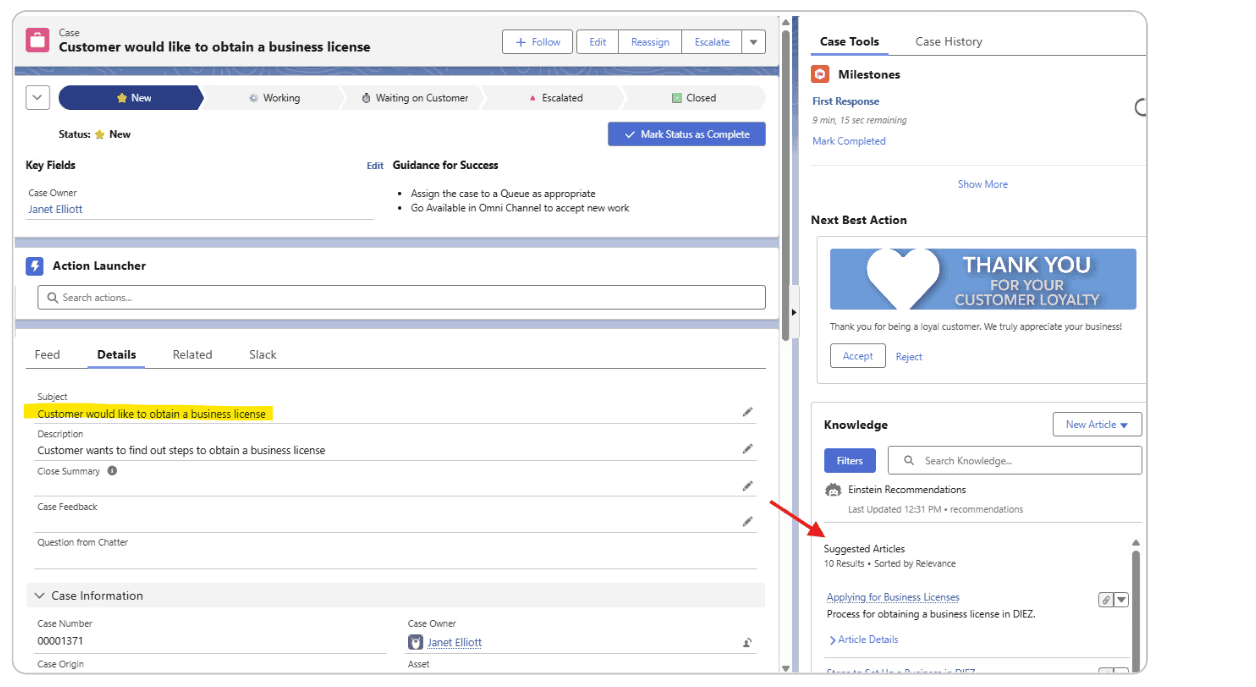Screen dimensions: 1256x687
Task: Click Mark Status as Complete
Action: click(x=686, y=134)
